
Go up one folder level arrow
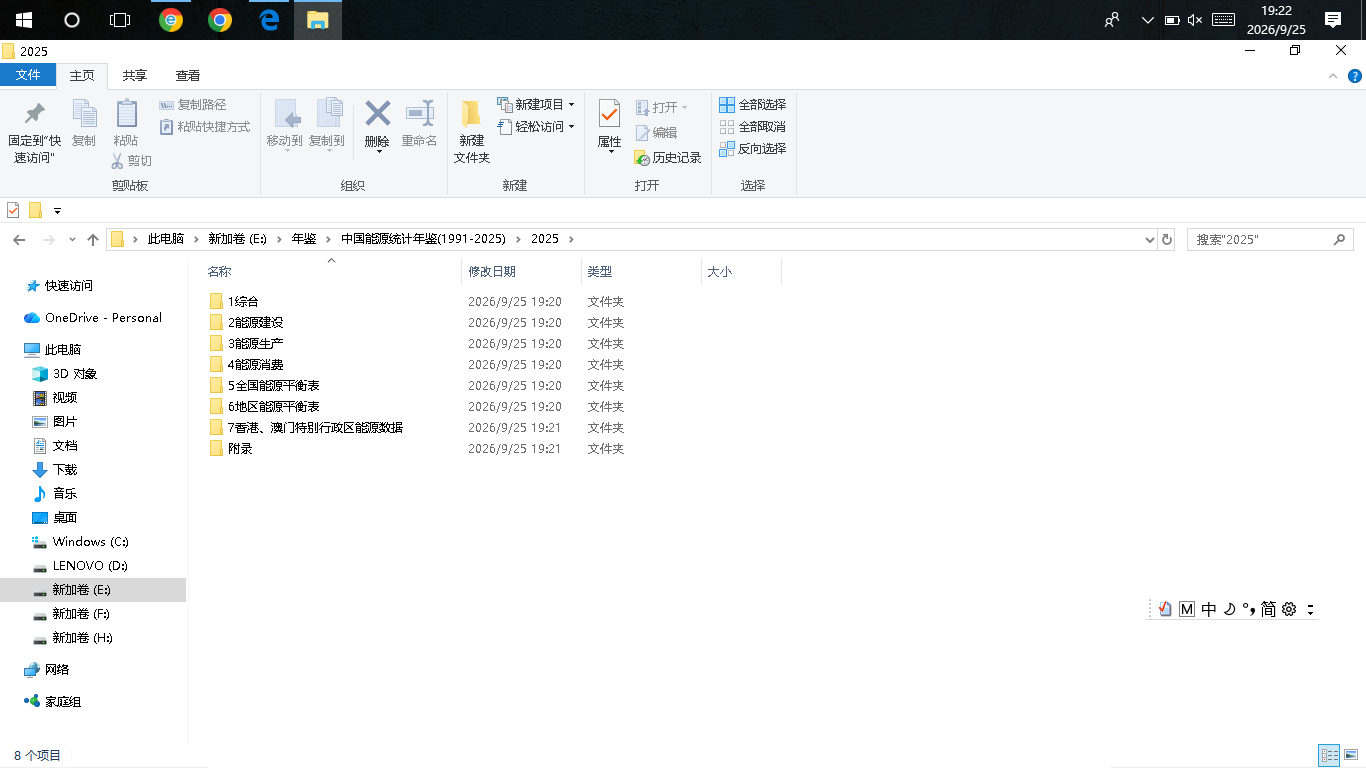(93, 240)
